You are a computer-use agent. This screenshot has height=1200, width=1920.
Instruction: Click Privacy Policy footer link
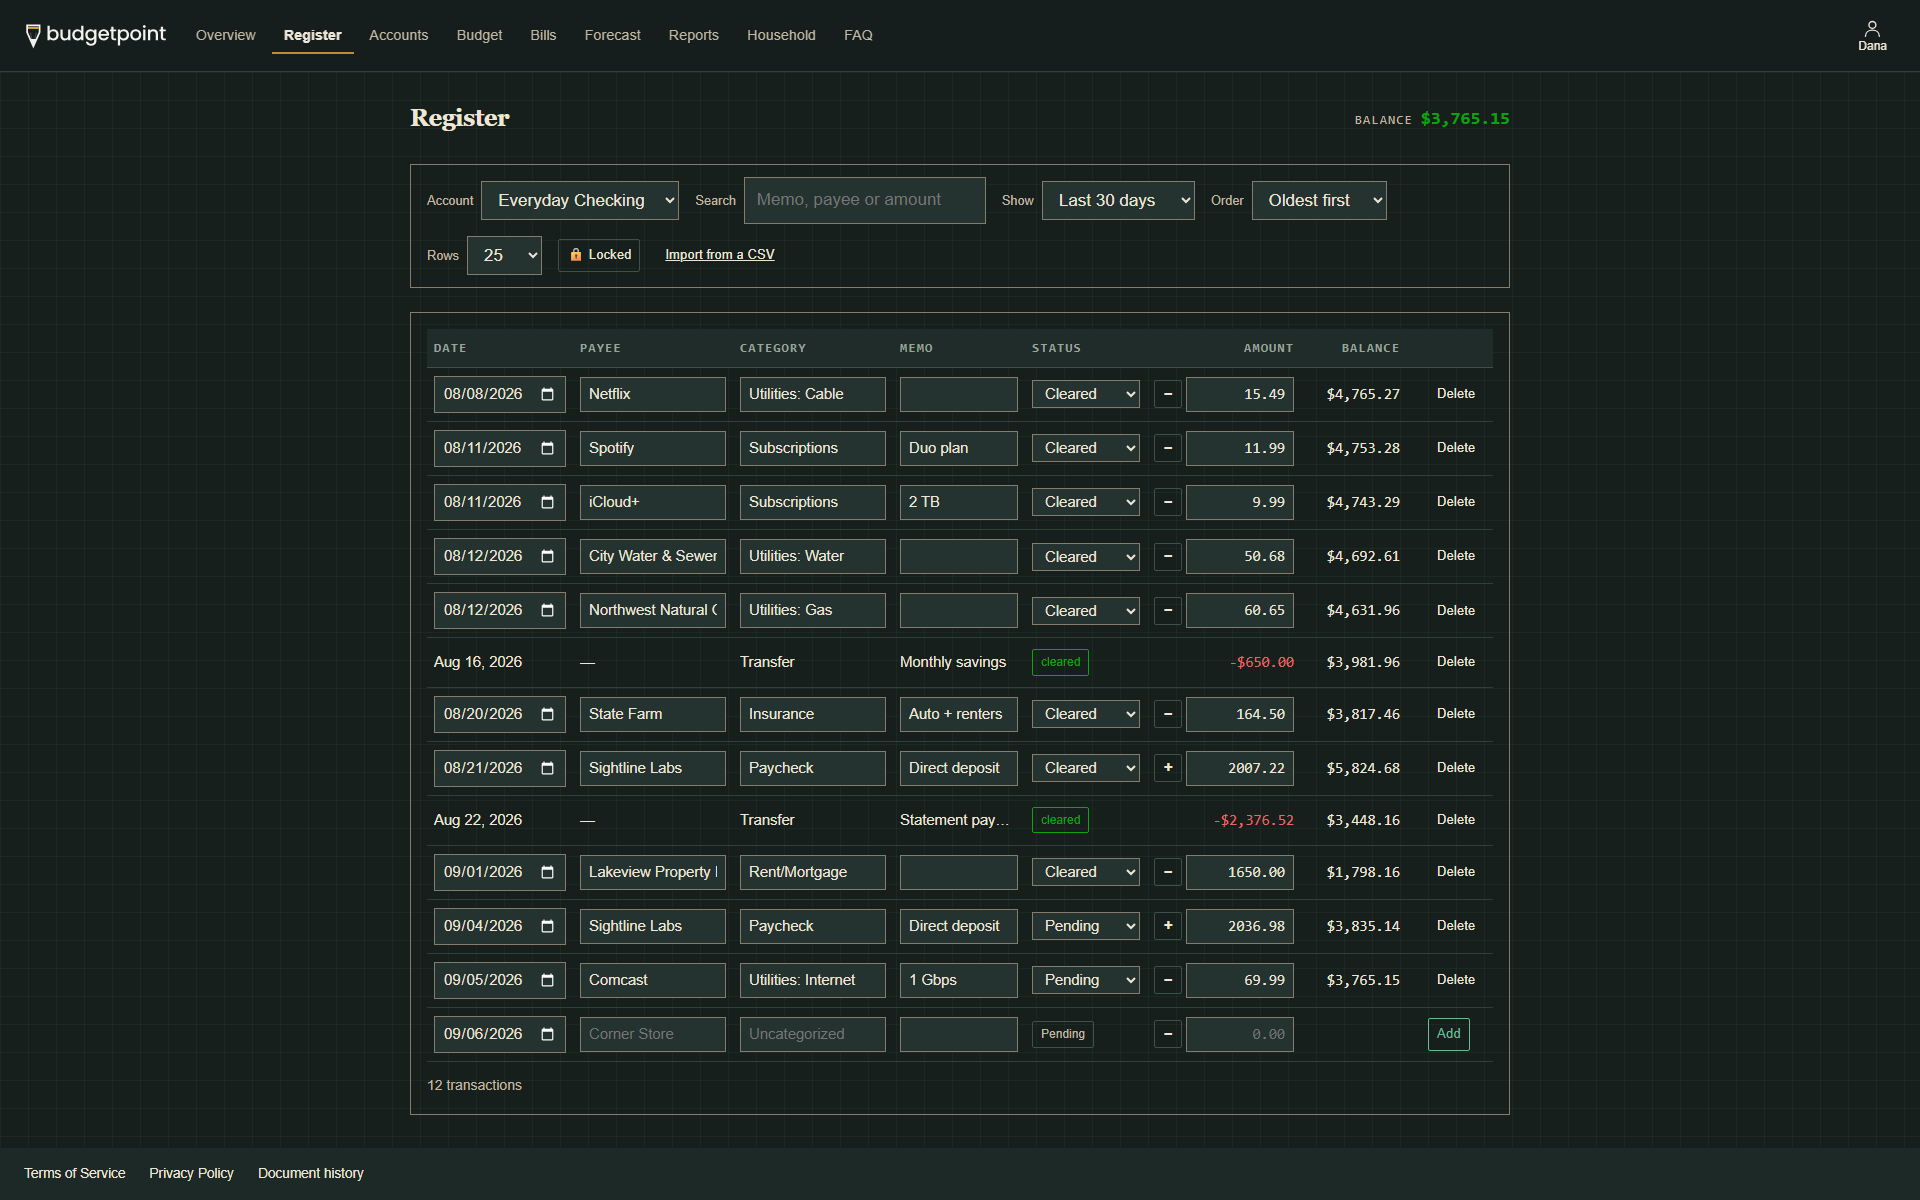pos(191,1173)
